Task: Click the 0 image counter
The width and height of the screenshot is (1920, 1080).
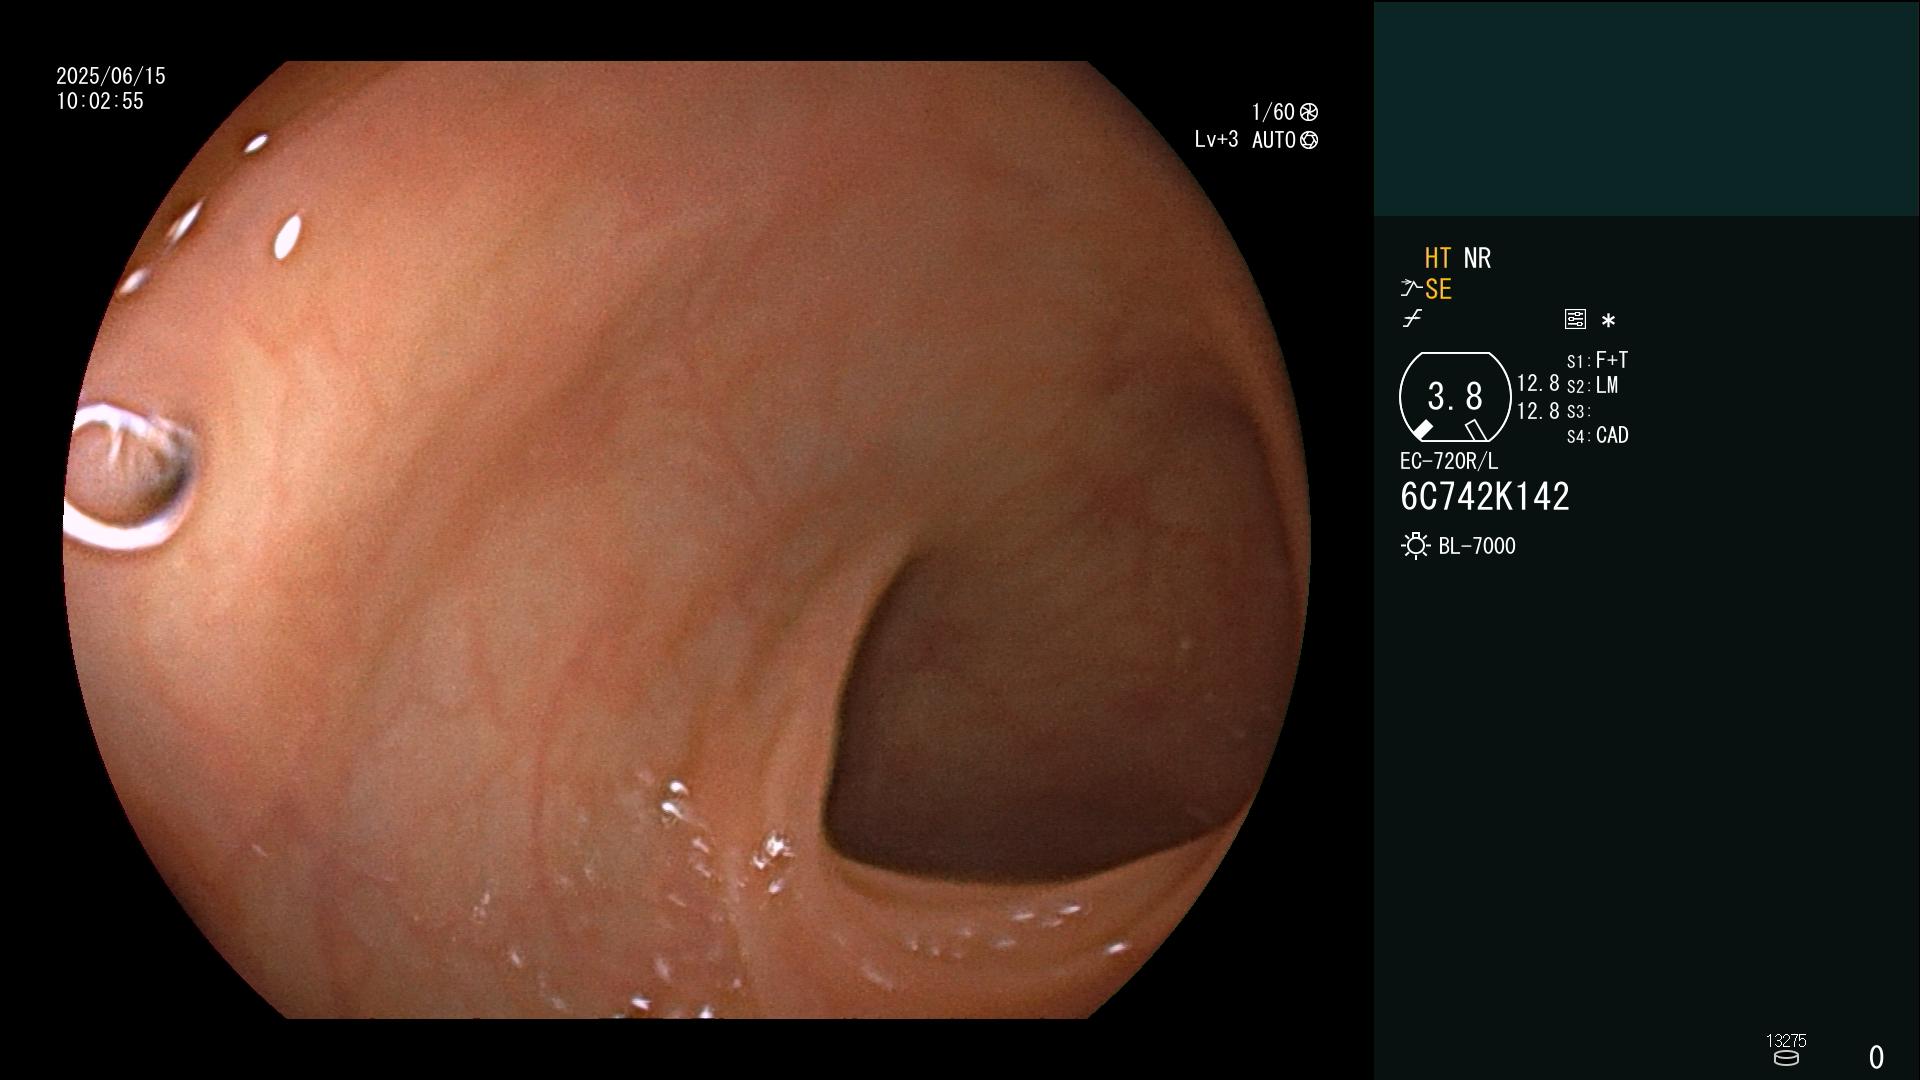Action: (1876, 1057)
